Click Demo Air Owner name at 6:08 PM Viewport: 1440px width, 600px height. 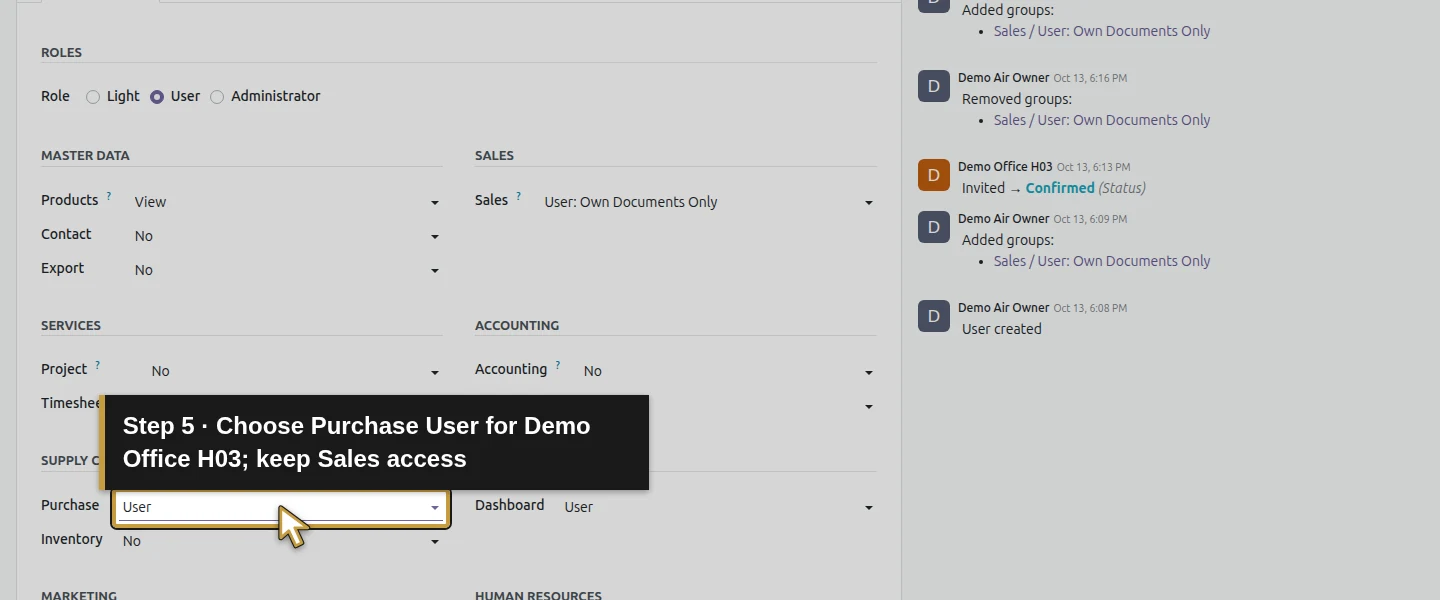pyautogui.click(x=1004, y=308)
